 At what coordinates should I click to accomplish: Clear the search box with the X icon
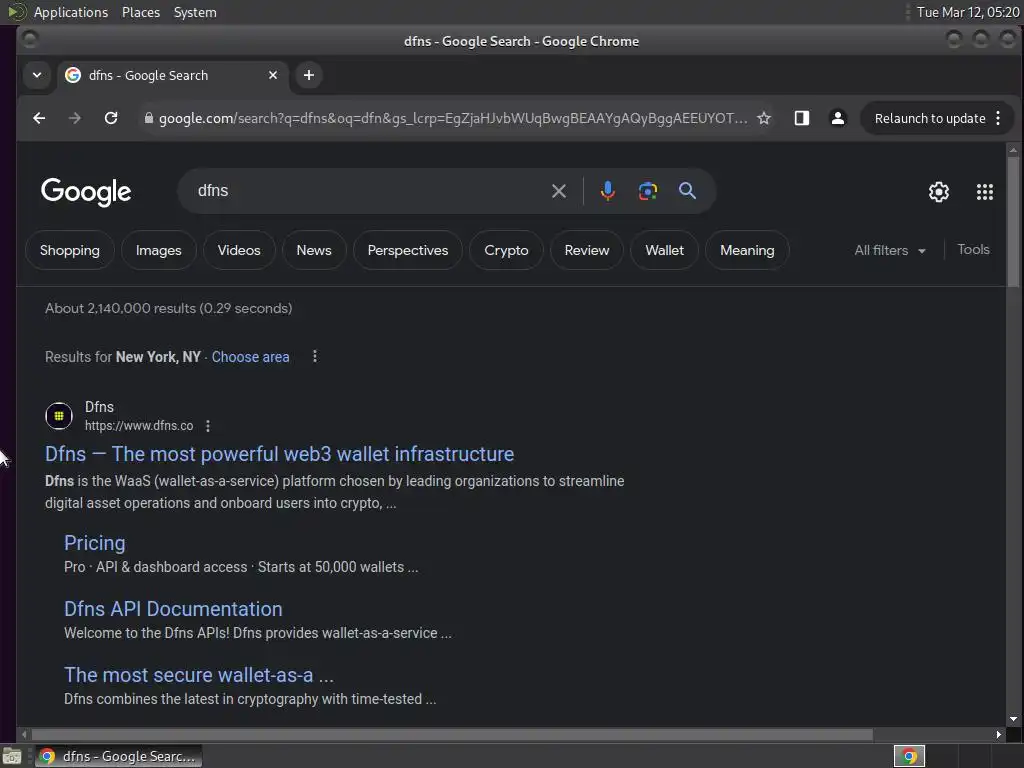(558, 191)
